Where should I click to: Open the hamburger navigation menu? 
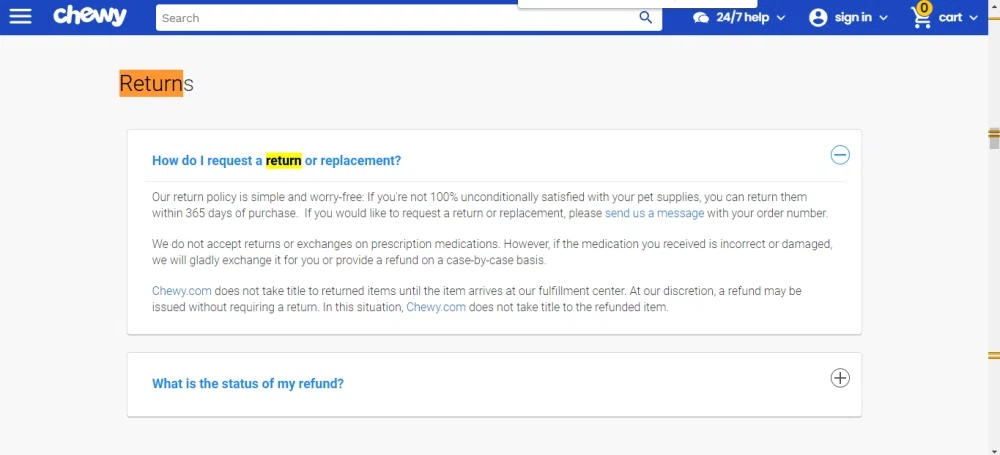(x=20, y=17)
